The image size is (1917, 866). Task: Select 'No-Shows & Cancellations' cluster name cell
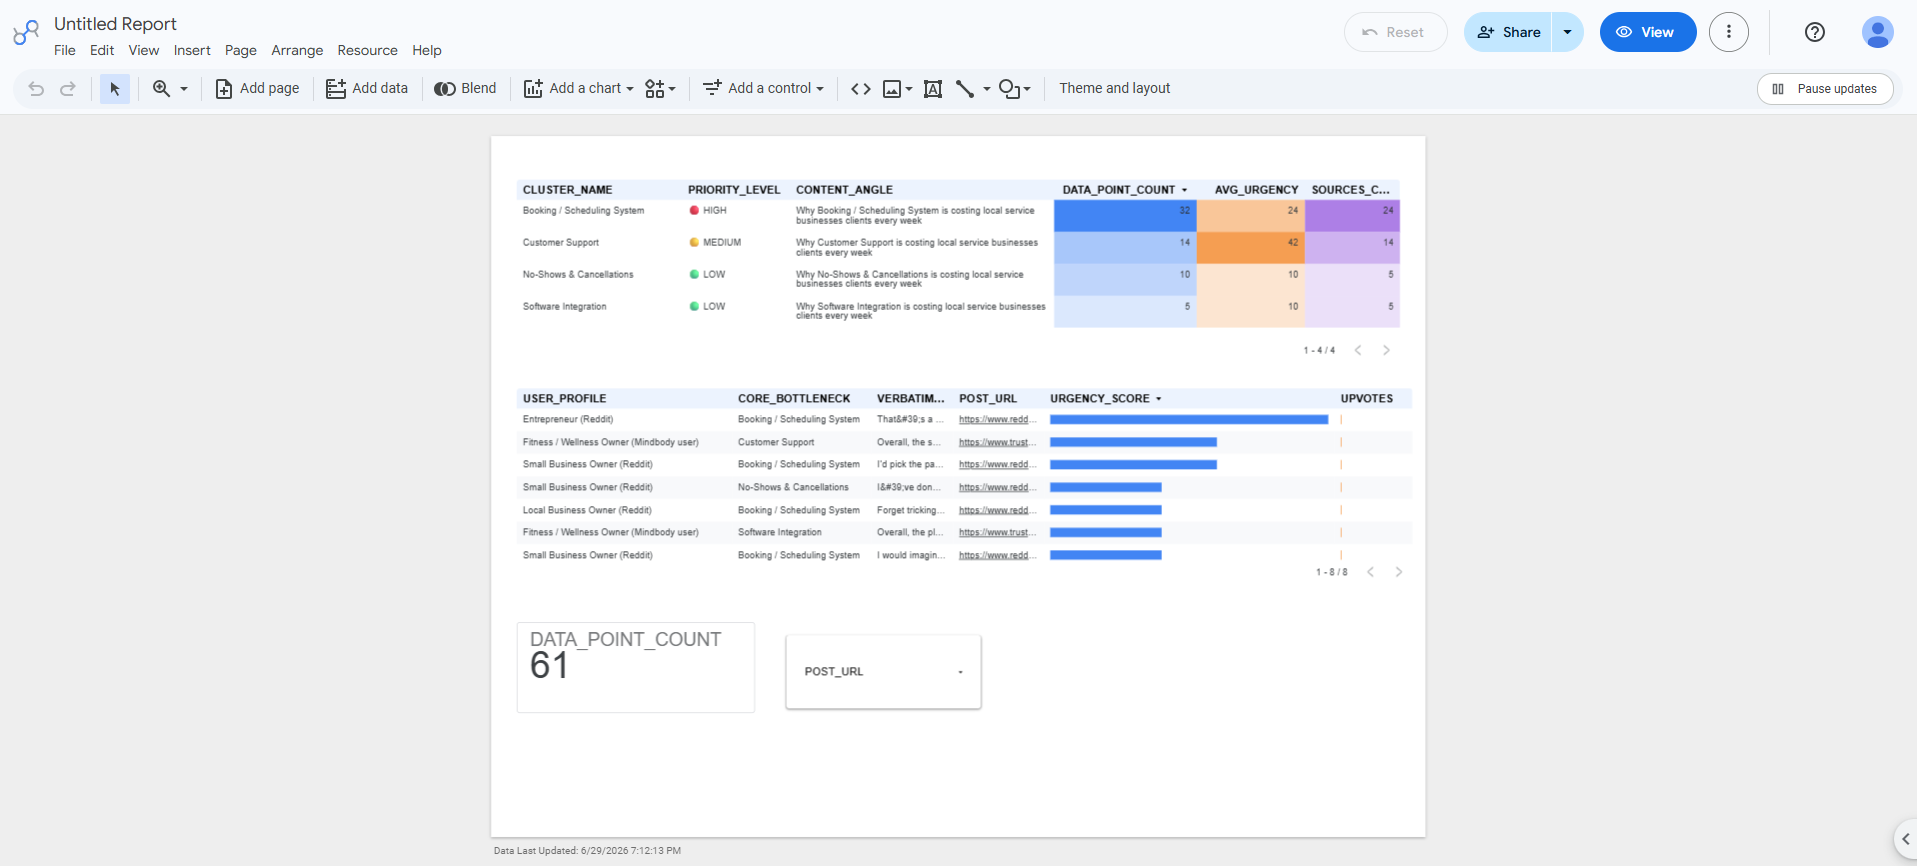point(578,275)
